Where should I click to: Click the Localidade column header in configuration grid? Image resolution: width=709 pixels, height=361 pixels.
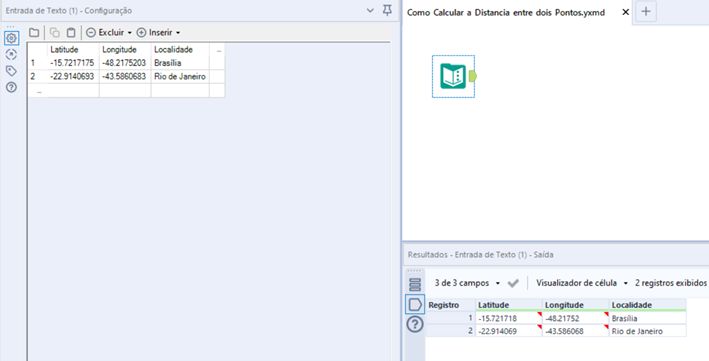(x=180, y=50)
